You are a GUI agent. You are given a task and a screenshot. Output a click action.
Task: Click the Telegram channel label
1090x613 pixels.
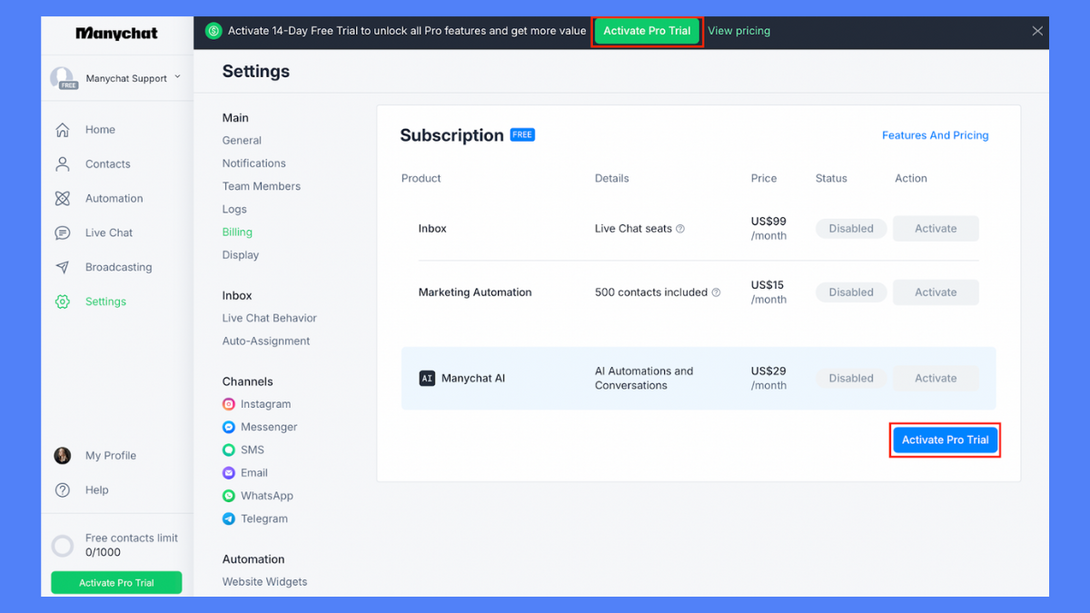coord(264,518)
